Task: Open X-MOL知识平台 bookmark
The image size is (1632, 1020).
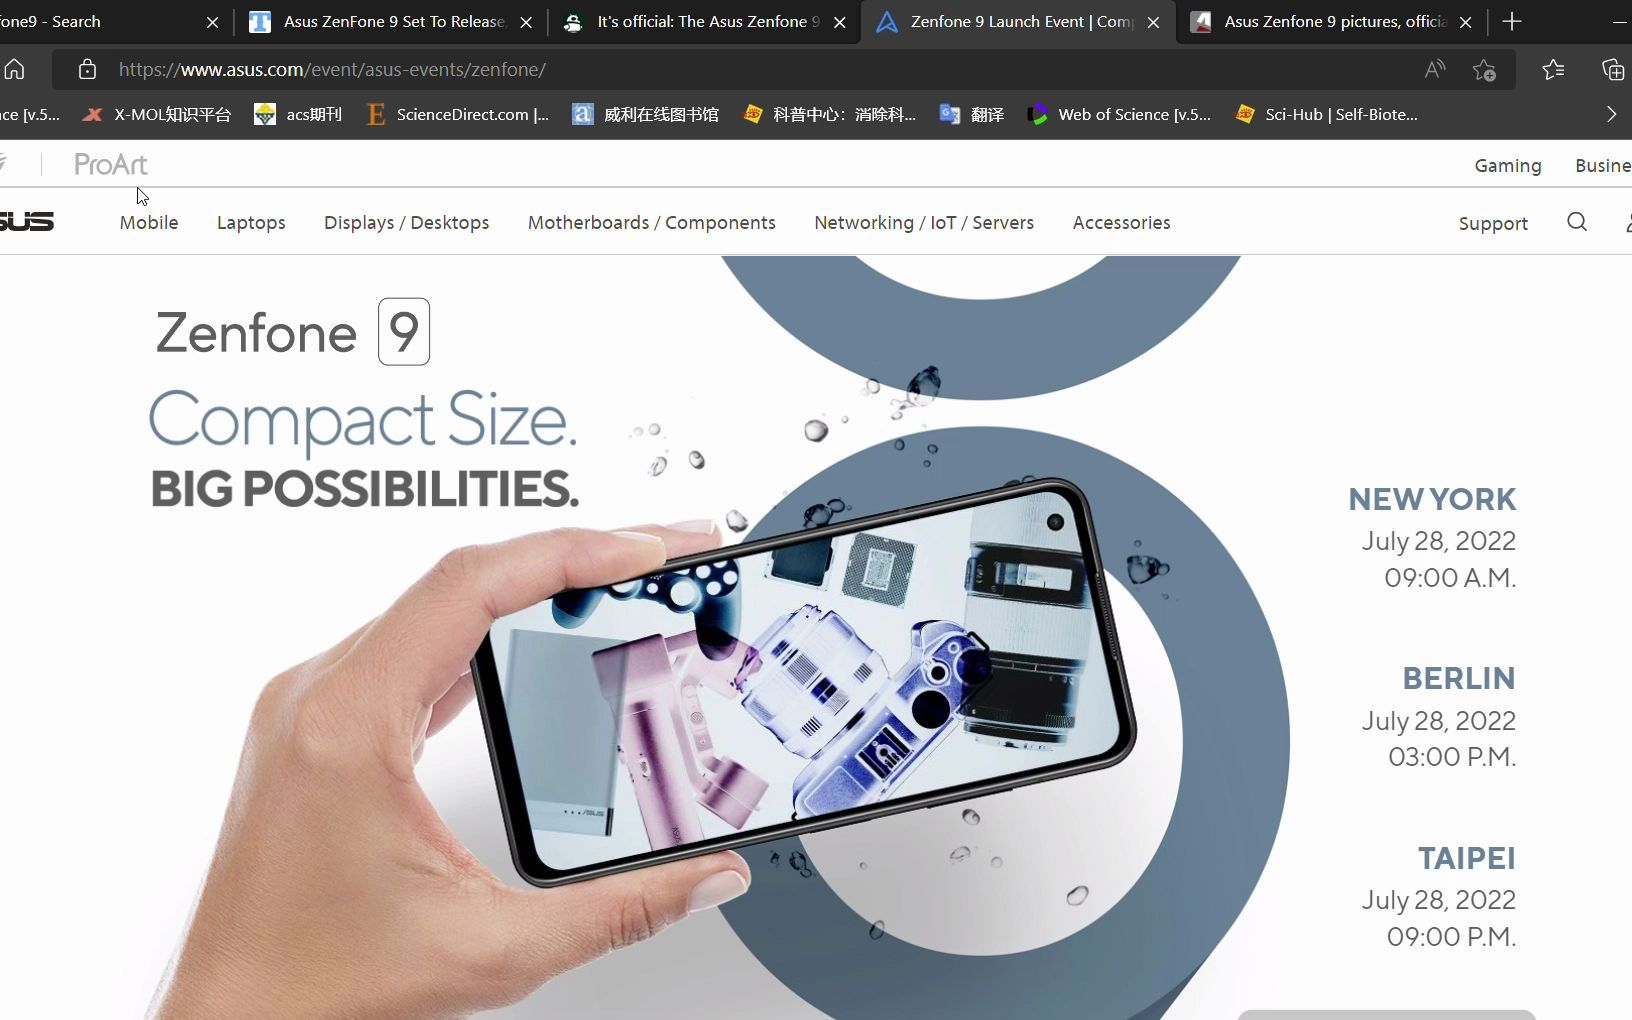Action: pyautogui.click(x=157, y=114)
